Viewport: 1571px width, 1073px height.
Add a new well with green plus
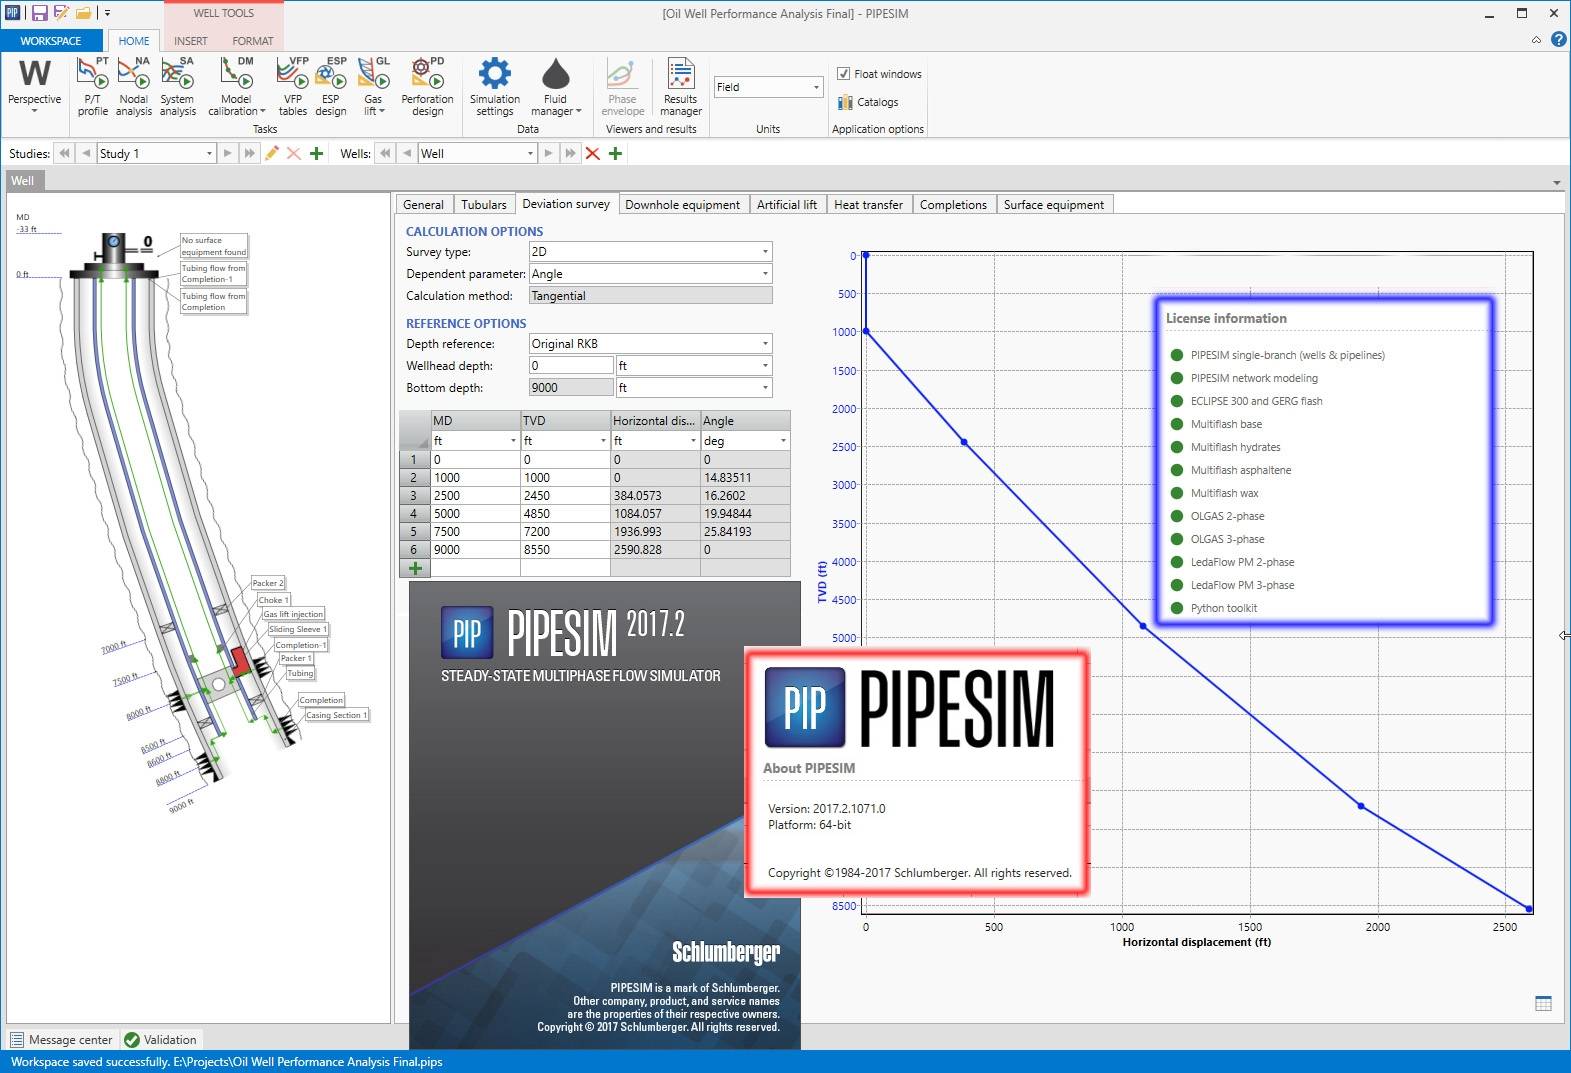click(615, 153)
